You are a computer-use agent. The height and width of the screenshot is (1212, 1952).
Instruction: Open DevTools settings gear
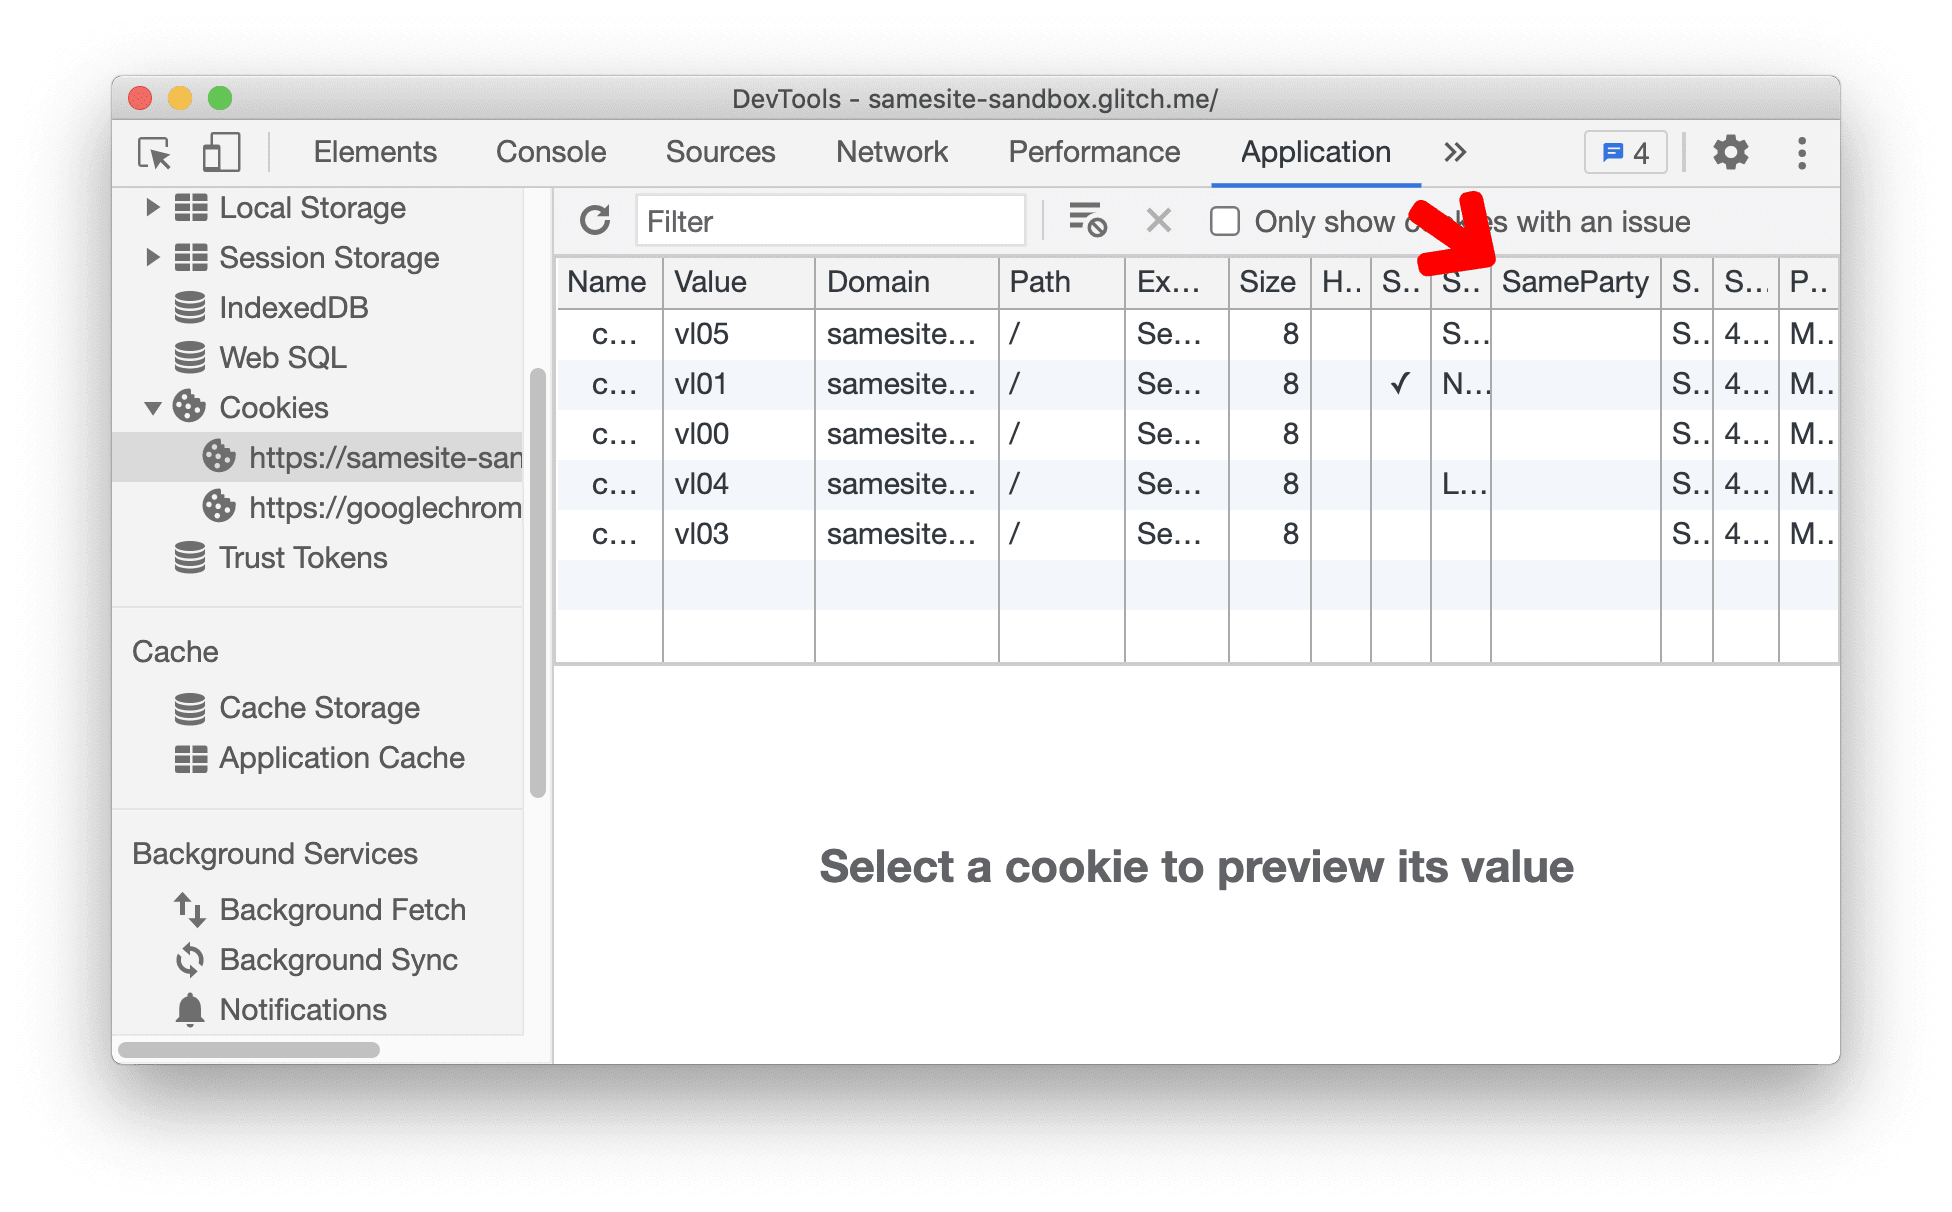point(1729,154)
